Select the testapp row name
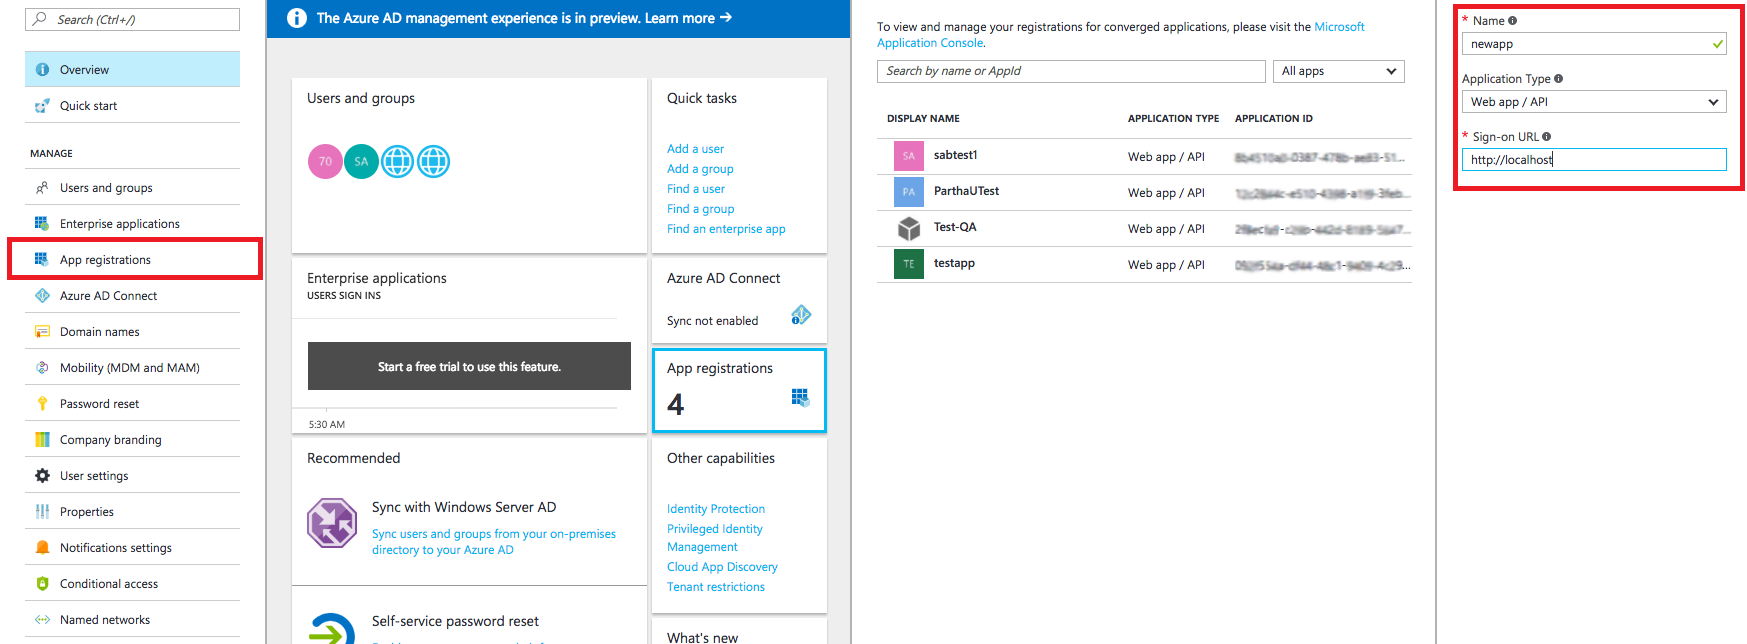The width and height of the screenshot is (1747, 644). click(954, 263)
